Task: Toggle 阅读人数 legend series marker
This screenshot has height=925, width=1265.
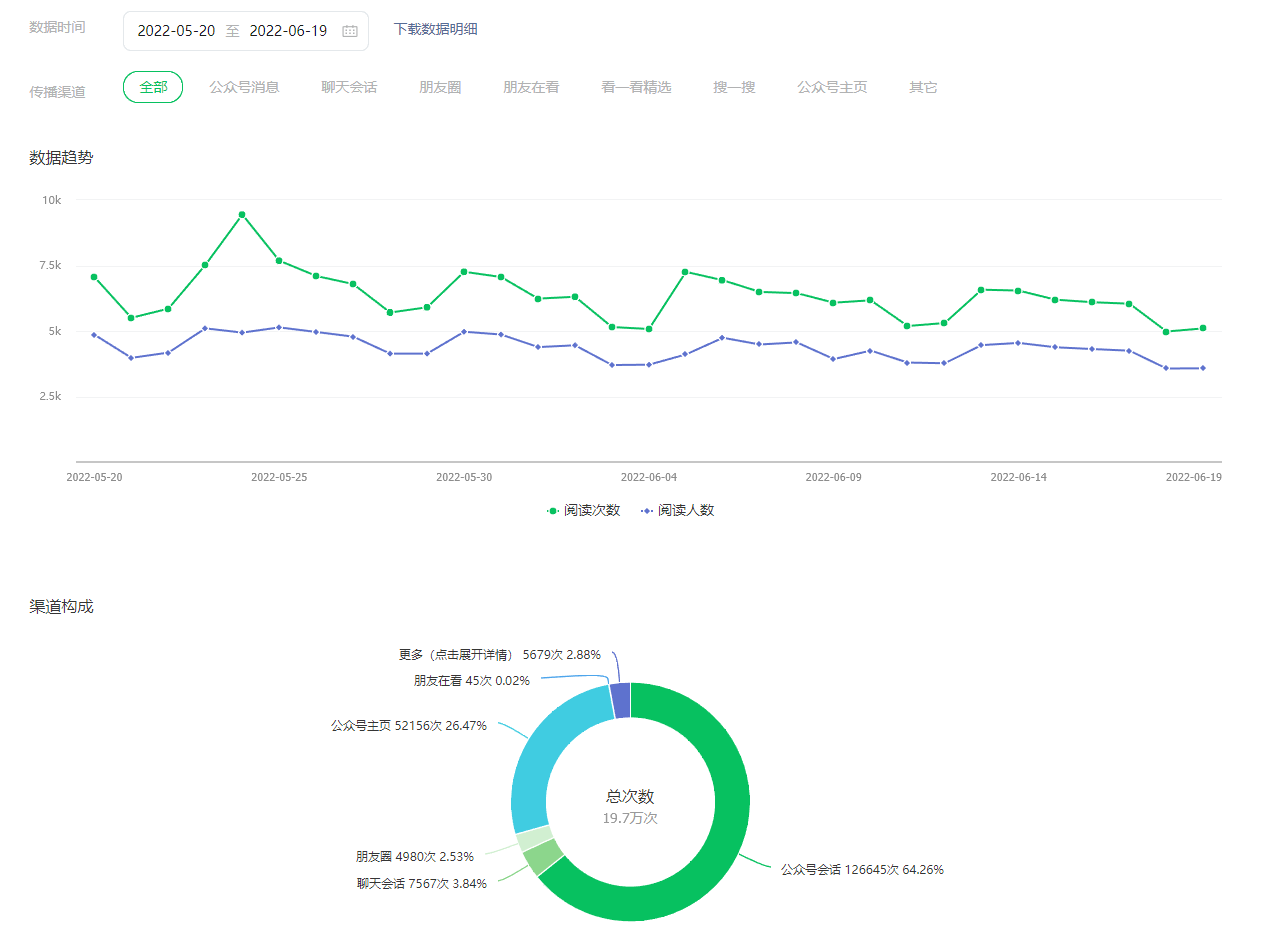Action: click(x=647, y=511)
